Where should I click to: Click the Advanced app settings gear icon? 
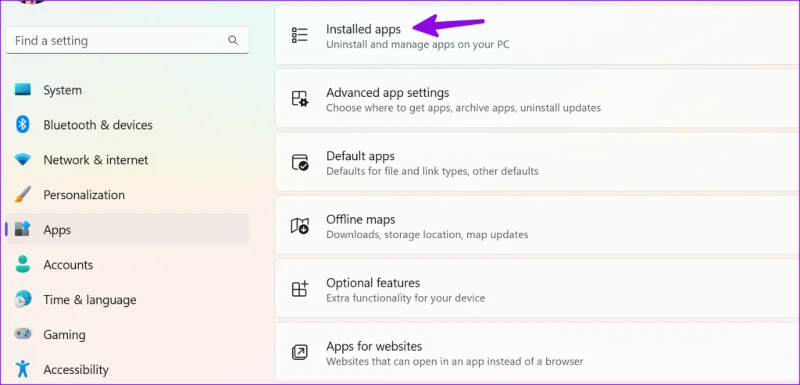[x=299, y=98]
